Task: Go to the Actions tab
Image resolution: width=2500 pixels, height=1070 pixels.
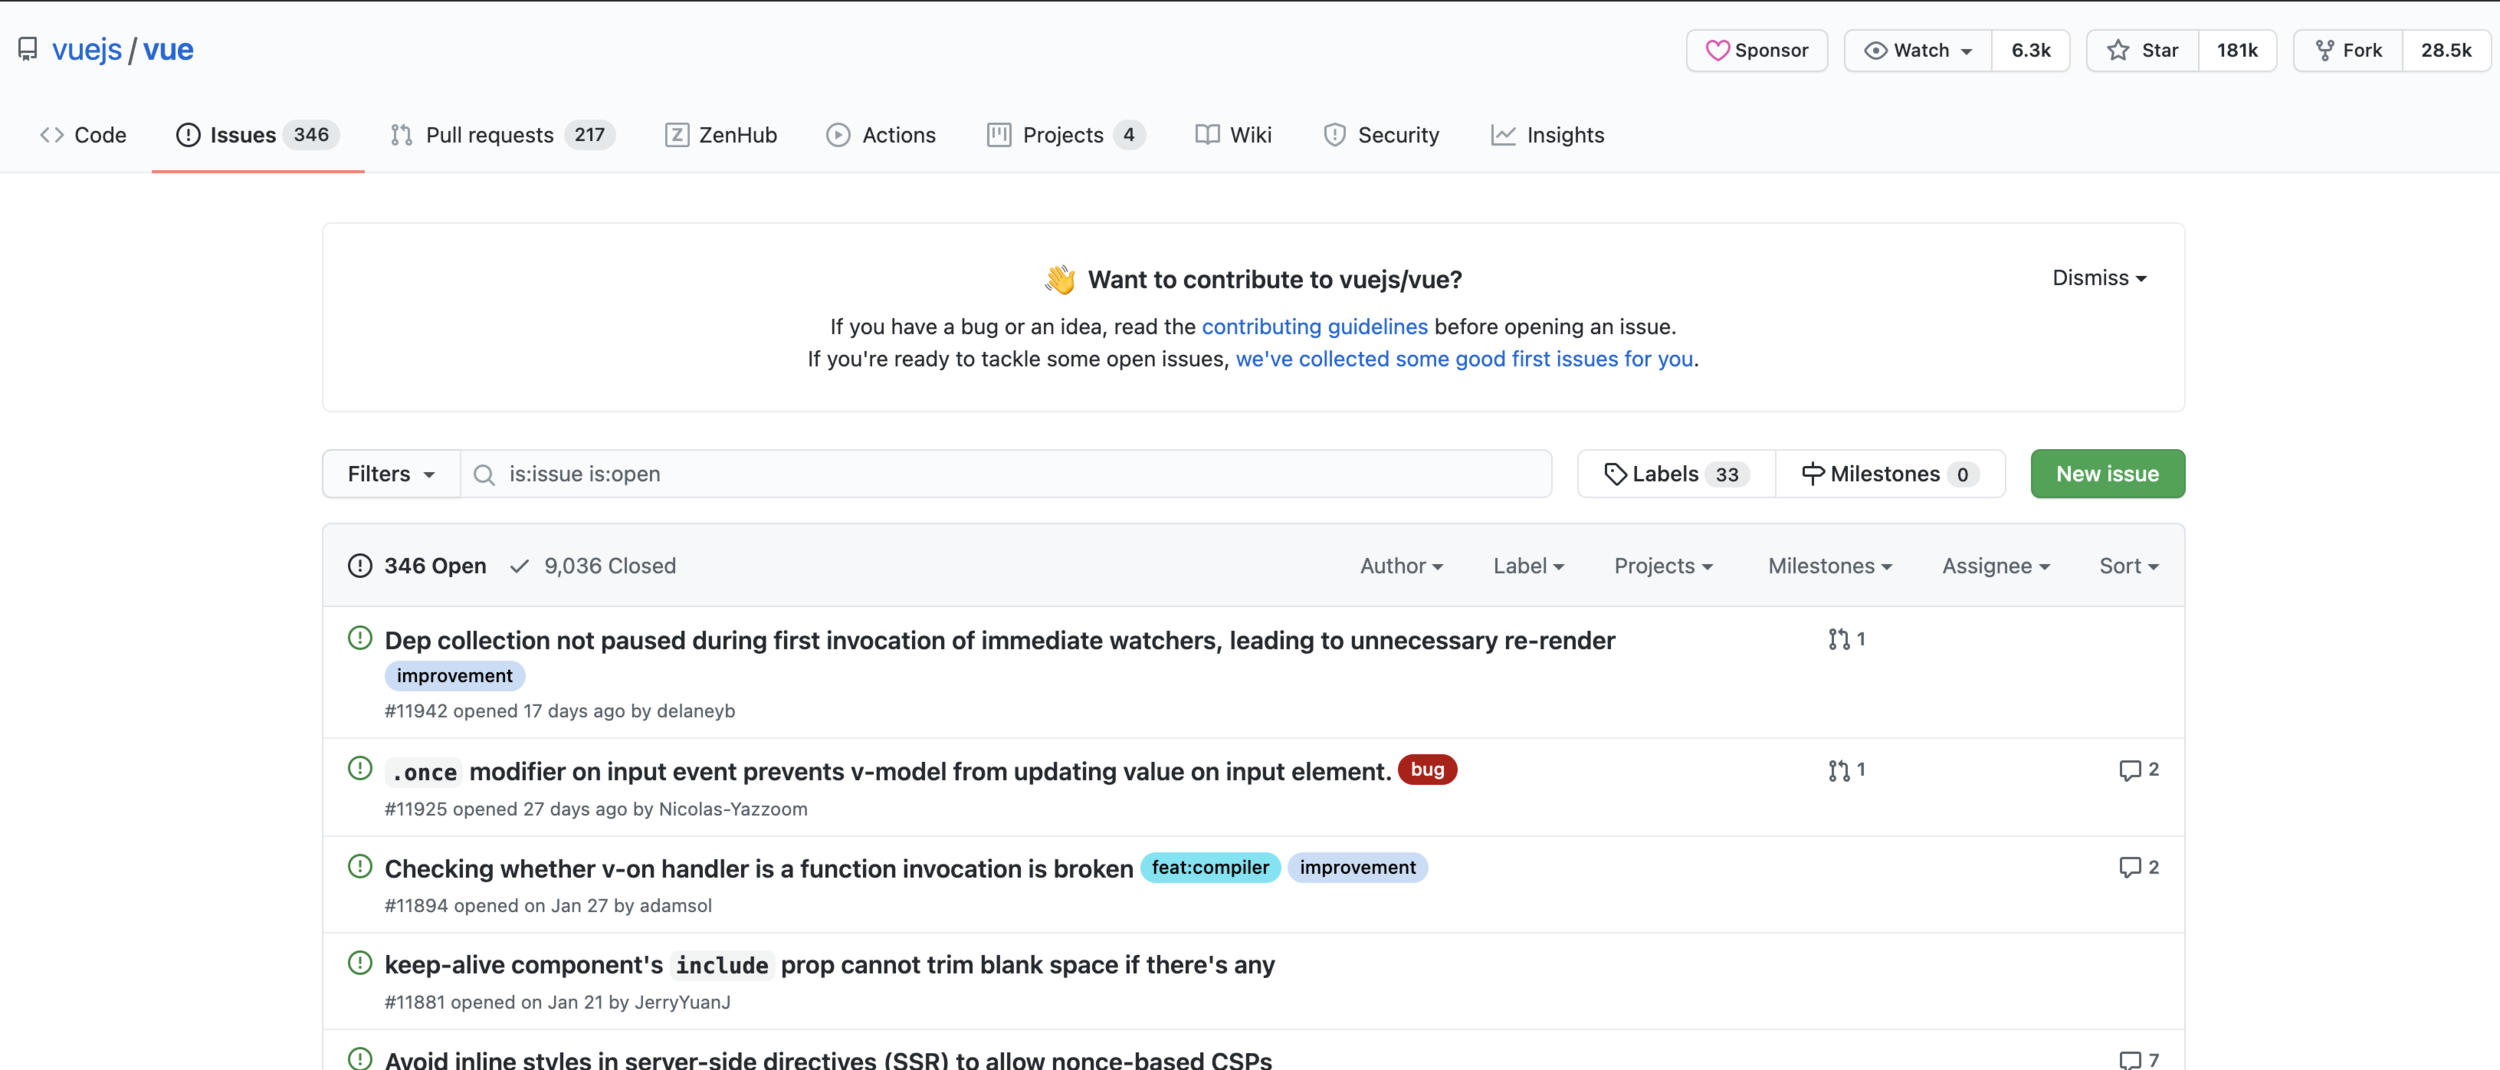Action: [881, 135]
